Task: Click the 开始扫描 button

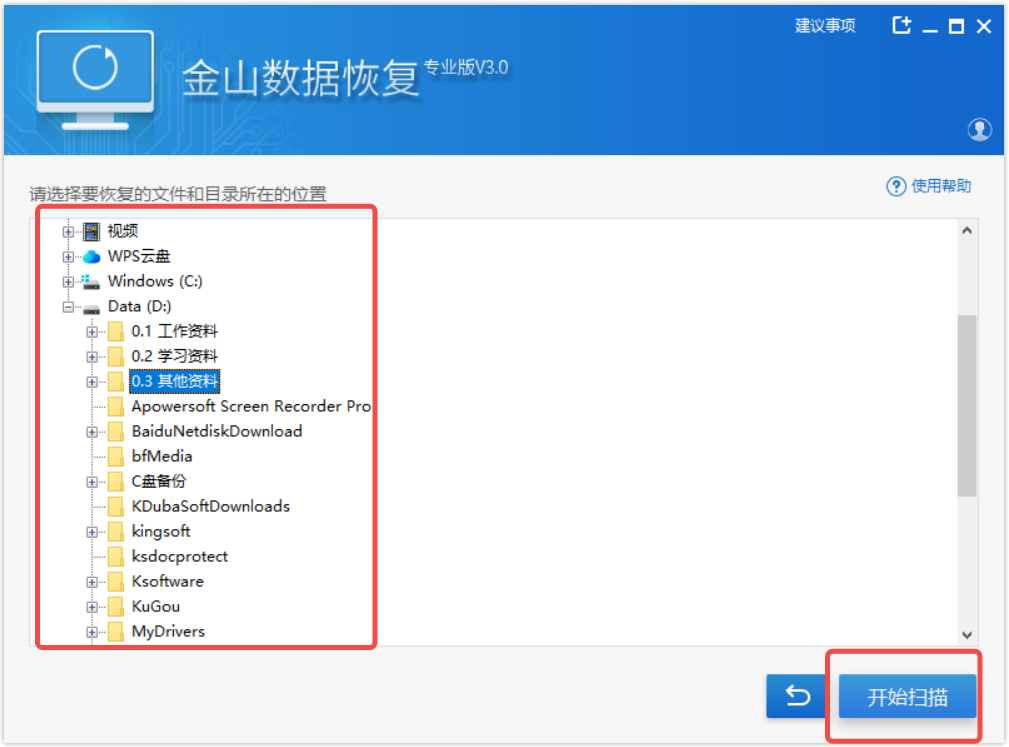Action: pos(907,697)
